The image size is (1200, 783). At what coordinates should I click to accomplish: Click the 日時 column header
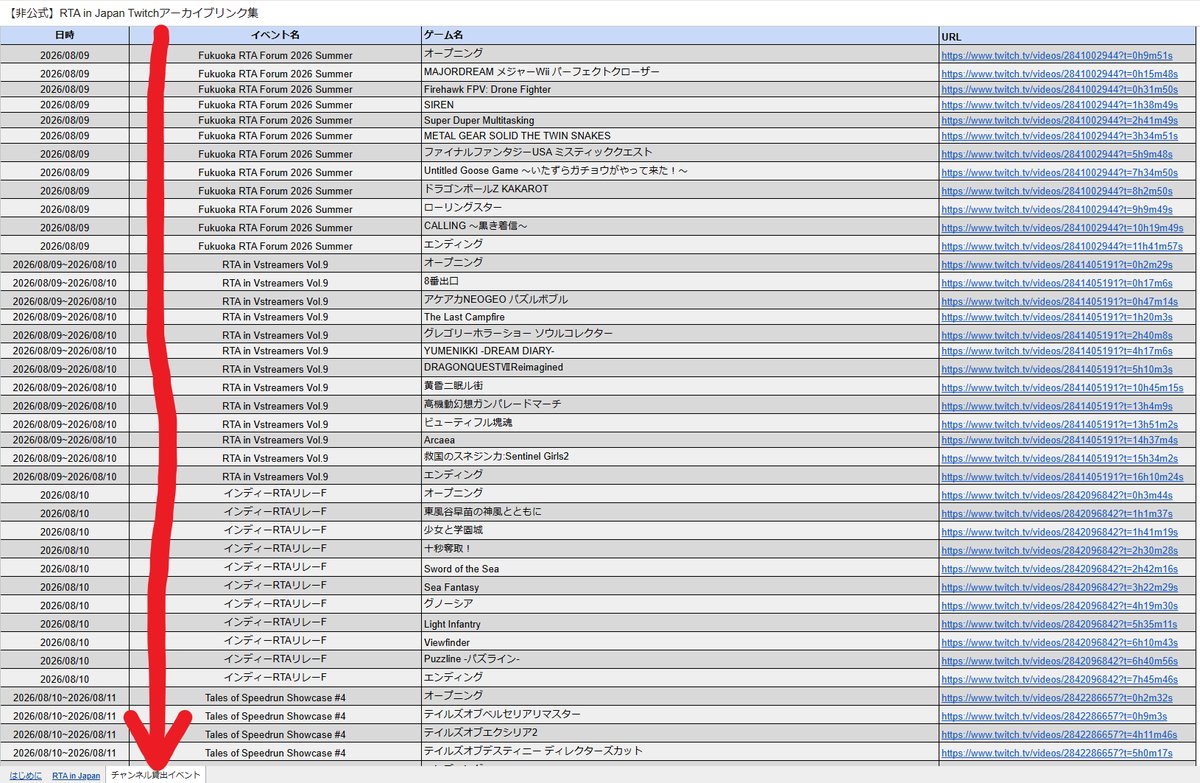click(x=64, y=35)
